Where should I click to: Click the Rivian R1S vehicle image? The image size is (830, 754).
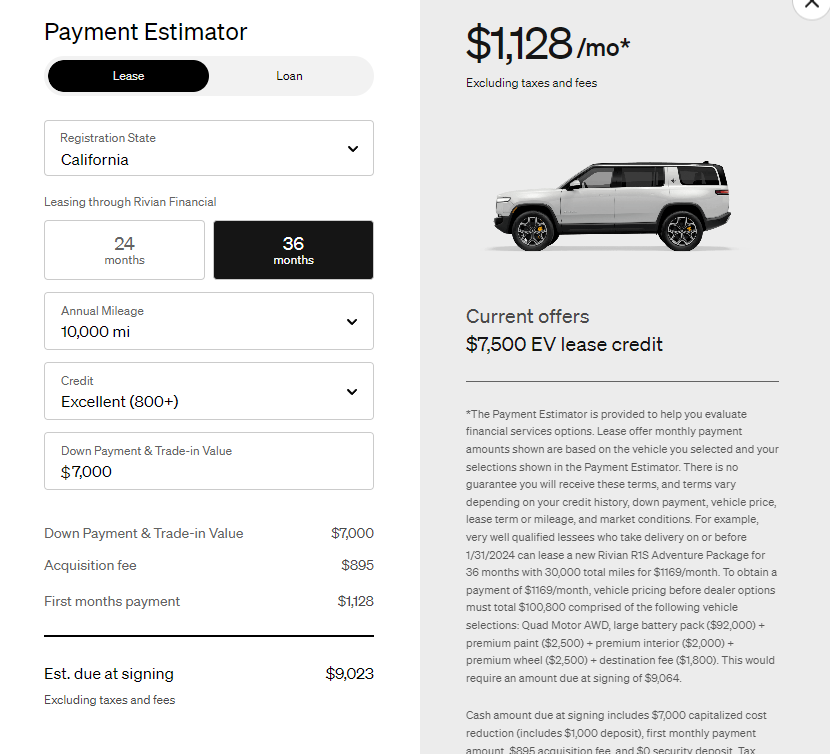pyautogui.click(x=617, y=206)
